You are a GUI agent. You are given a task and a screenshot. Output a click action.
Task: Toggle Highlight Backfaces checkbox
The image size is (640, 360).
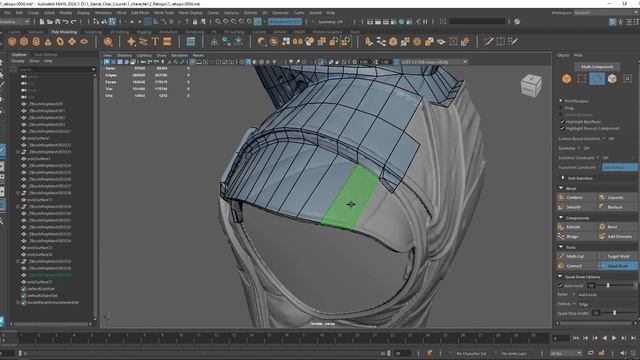562,122
